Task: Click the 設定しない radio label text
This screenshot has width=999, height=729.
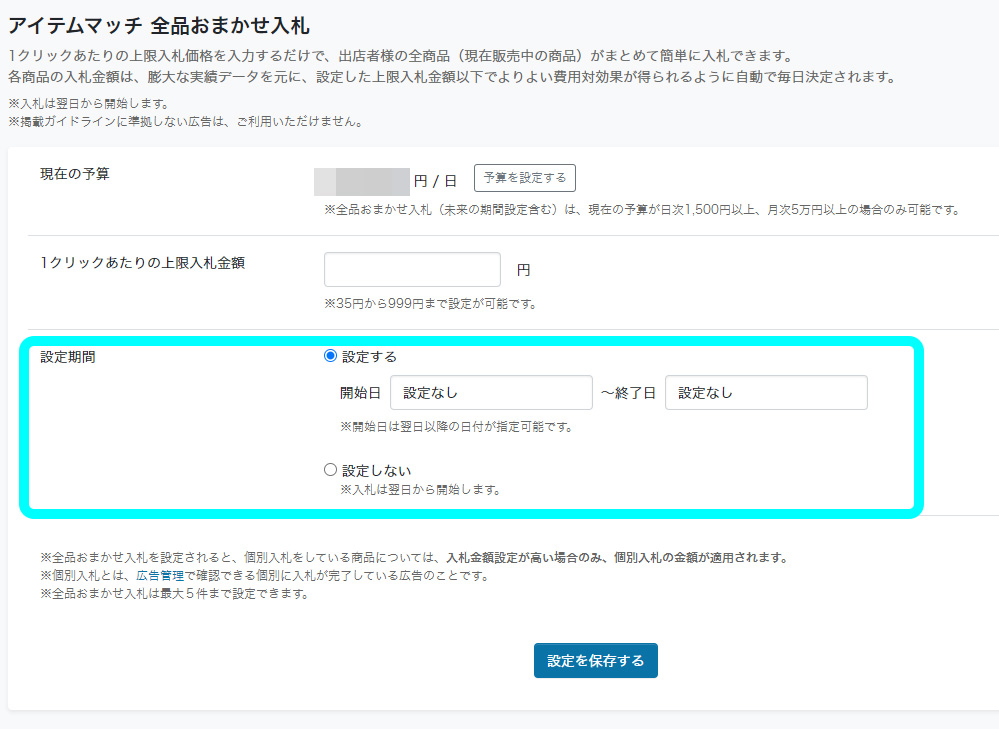Action: tap(377, 471)
